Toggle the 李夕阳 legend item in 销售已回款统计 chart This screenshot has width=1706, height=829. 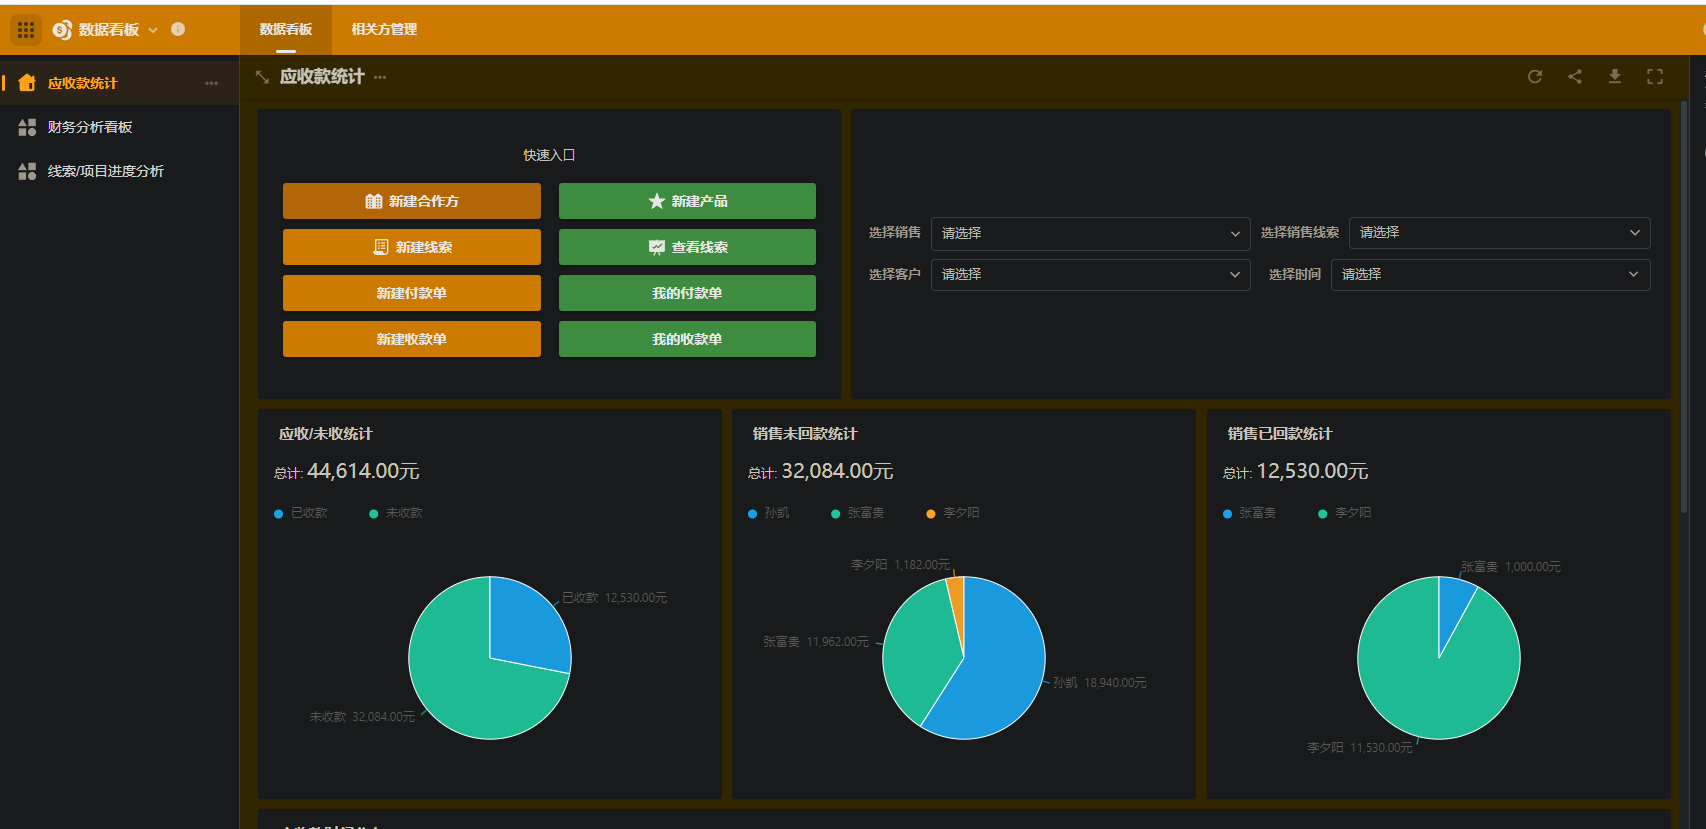tap(1345, 513)
